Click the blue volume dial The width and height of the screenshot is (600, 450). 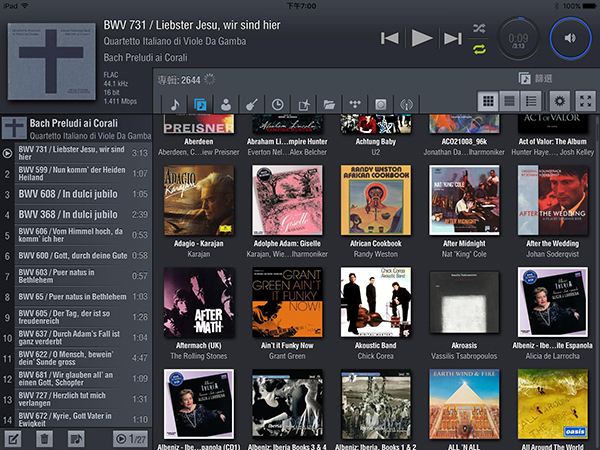[x=570, y=38]
